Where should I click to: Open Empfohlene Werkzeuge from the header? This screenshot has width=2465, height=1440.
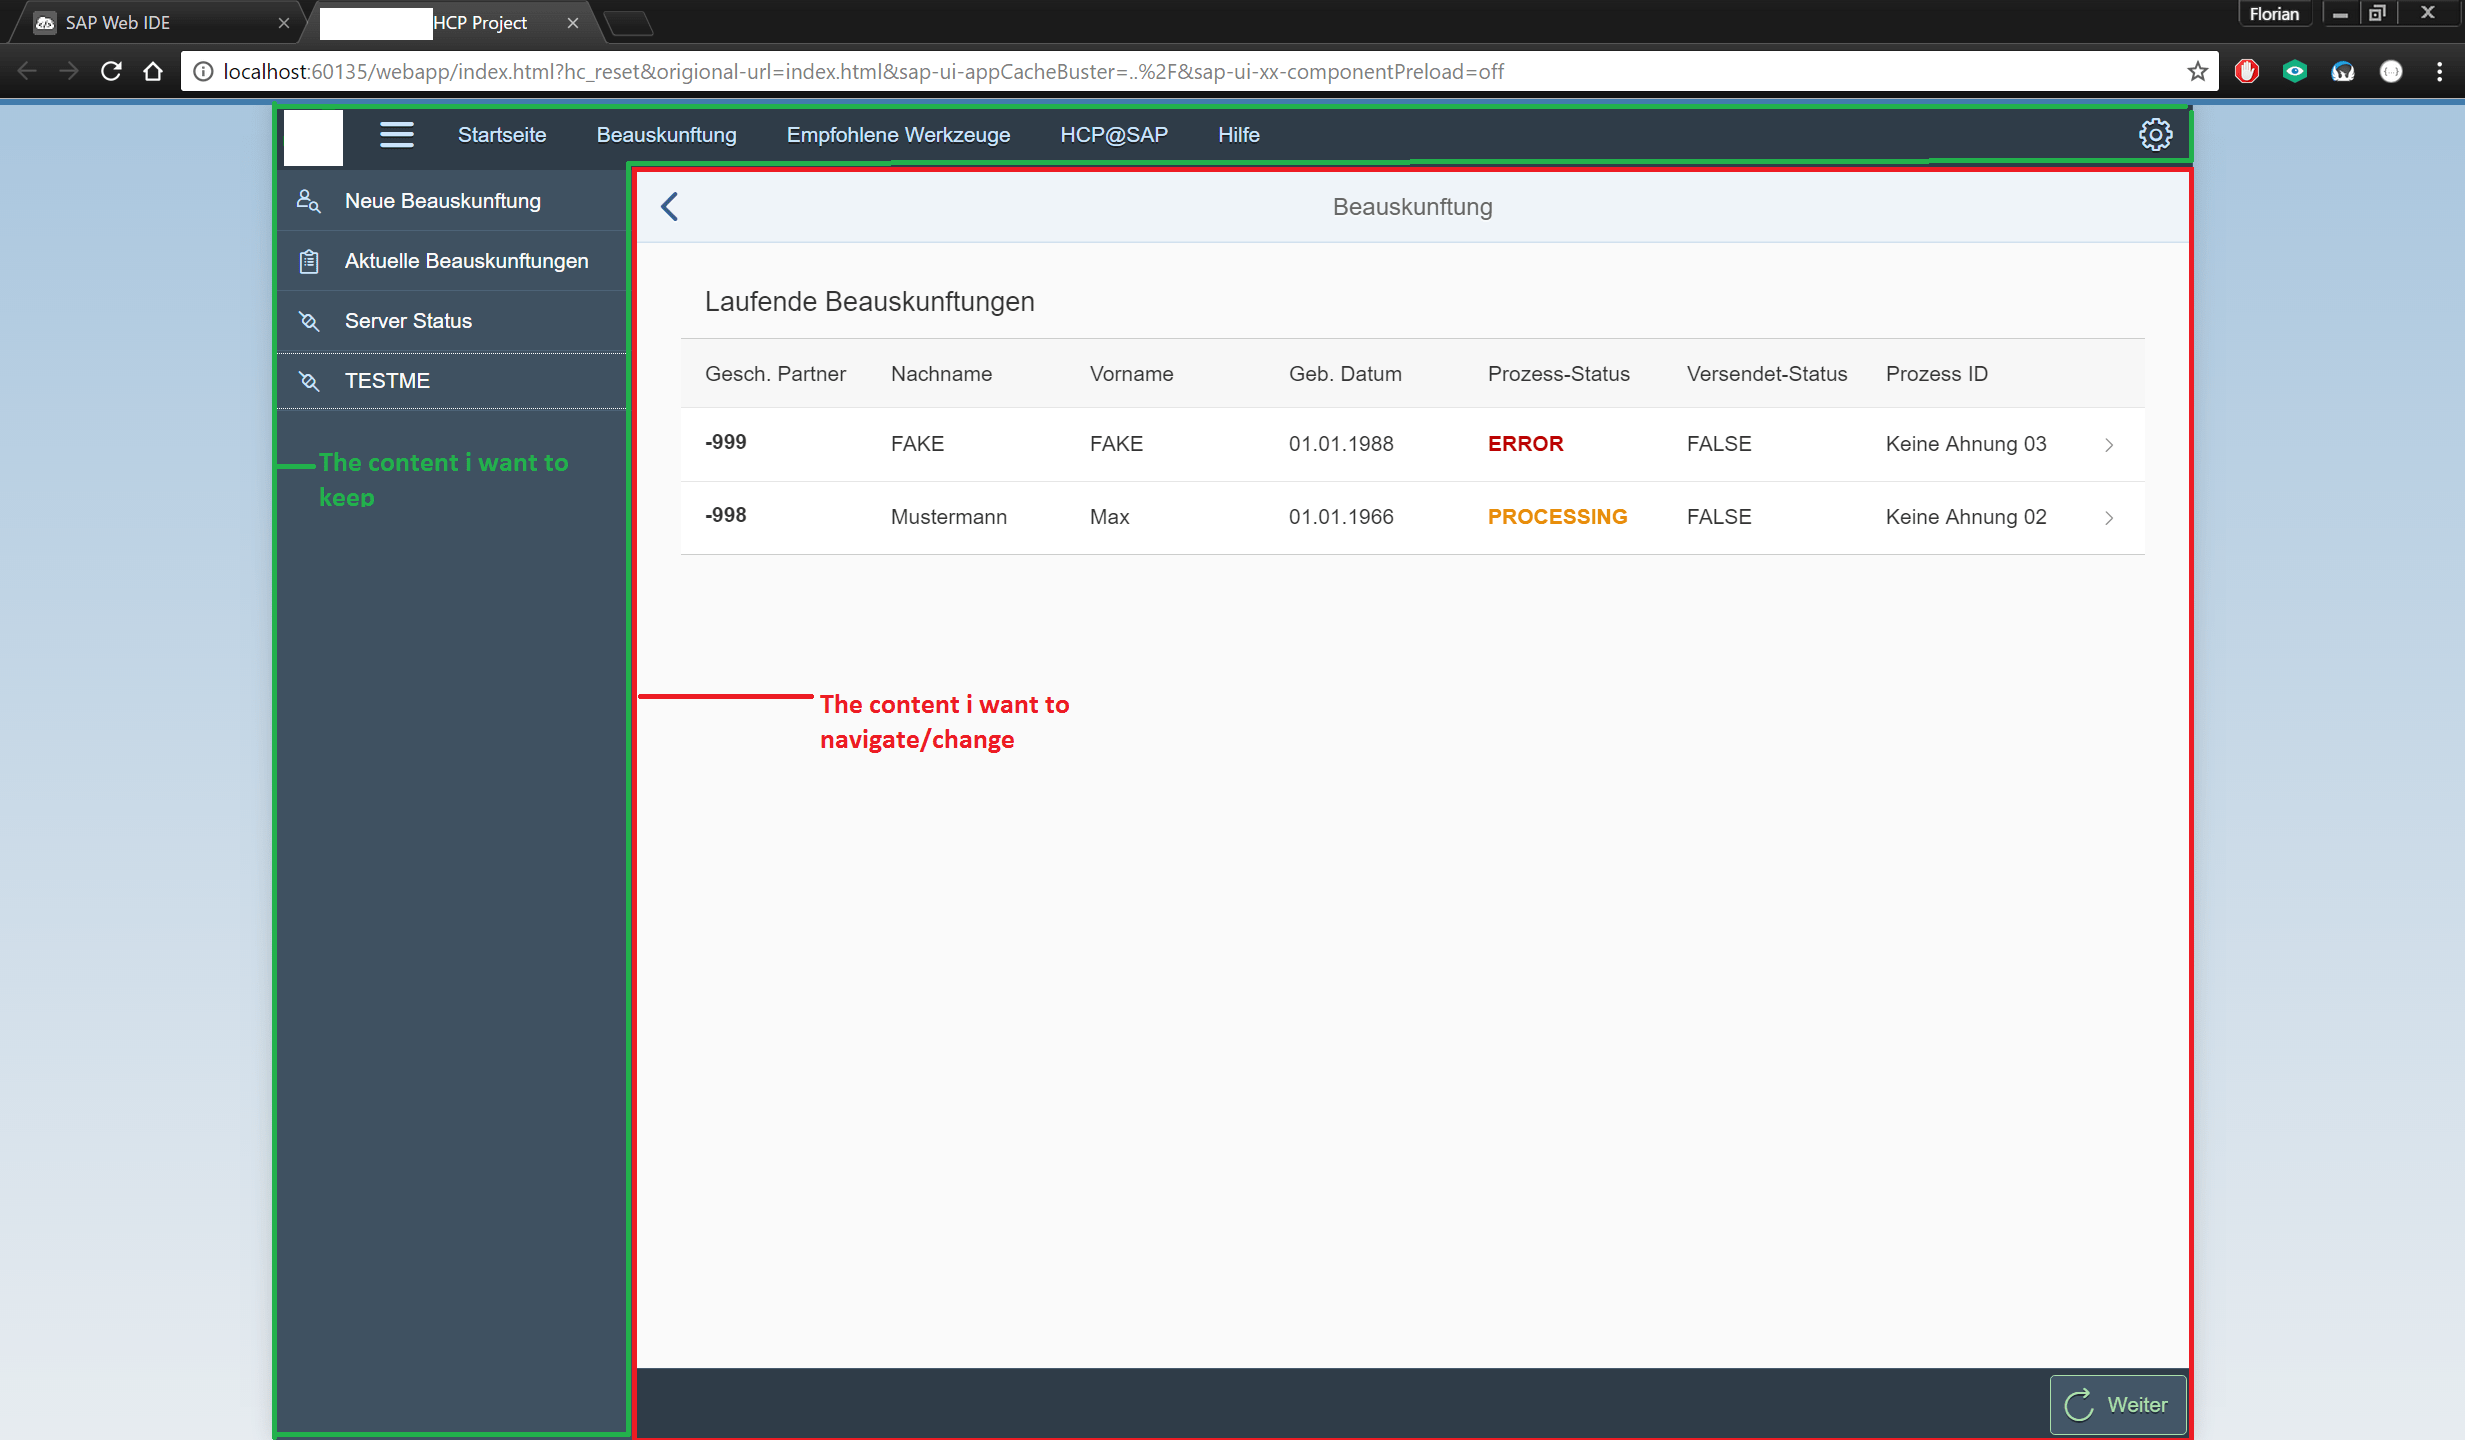pyautogui.click(x=897, y=134)
